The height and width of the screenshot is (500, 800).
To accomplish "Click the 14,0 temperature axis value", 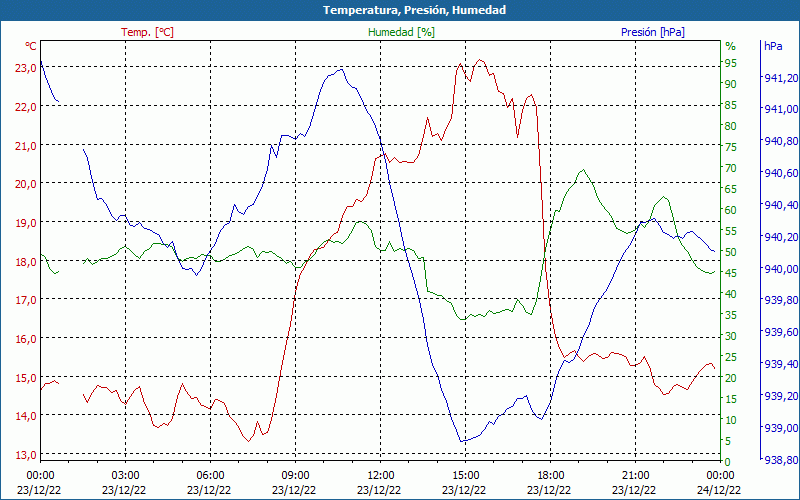I will 26,415.
